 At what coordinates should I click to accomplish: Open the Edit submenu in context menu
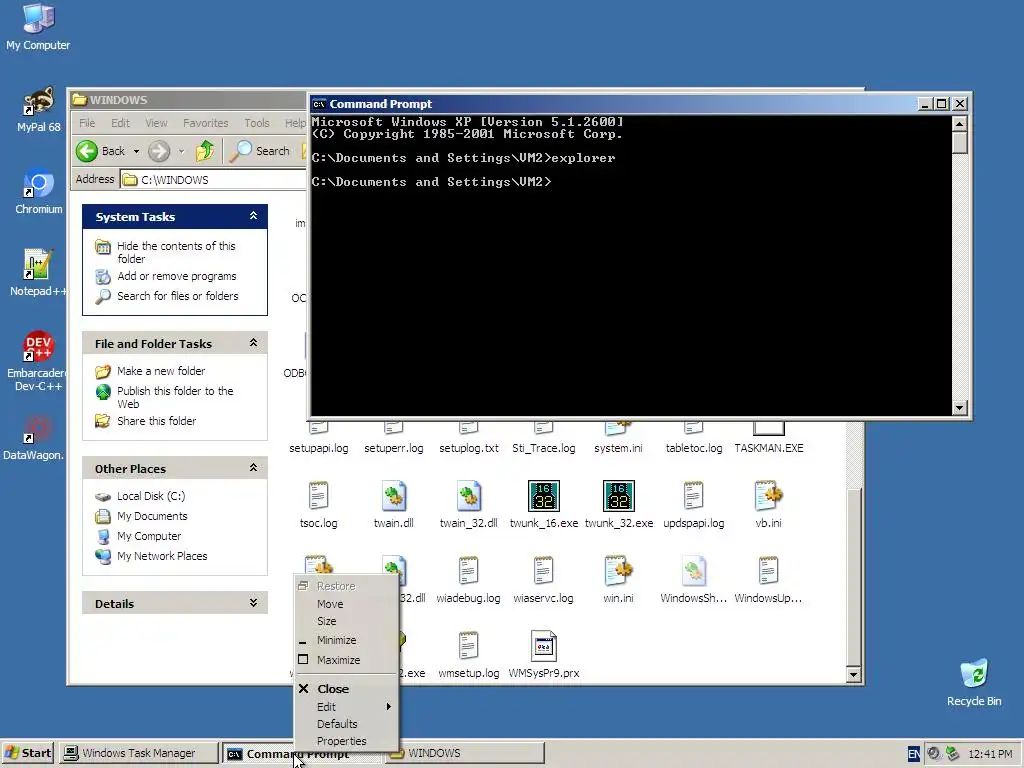point(346,707)
